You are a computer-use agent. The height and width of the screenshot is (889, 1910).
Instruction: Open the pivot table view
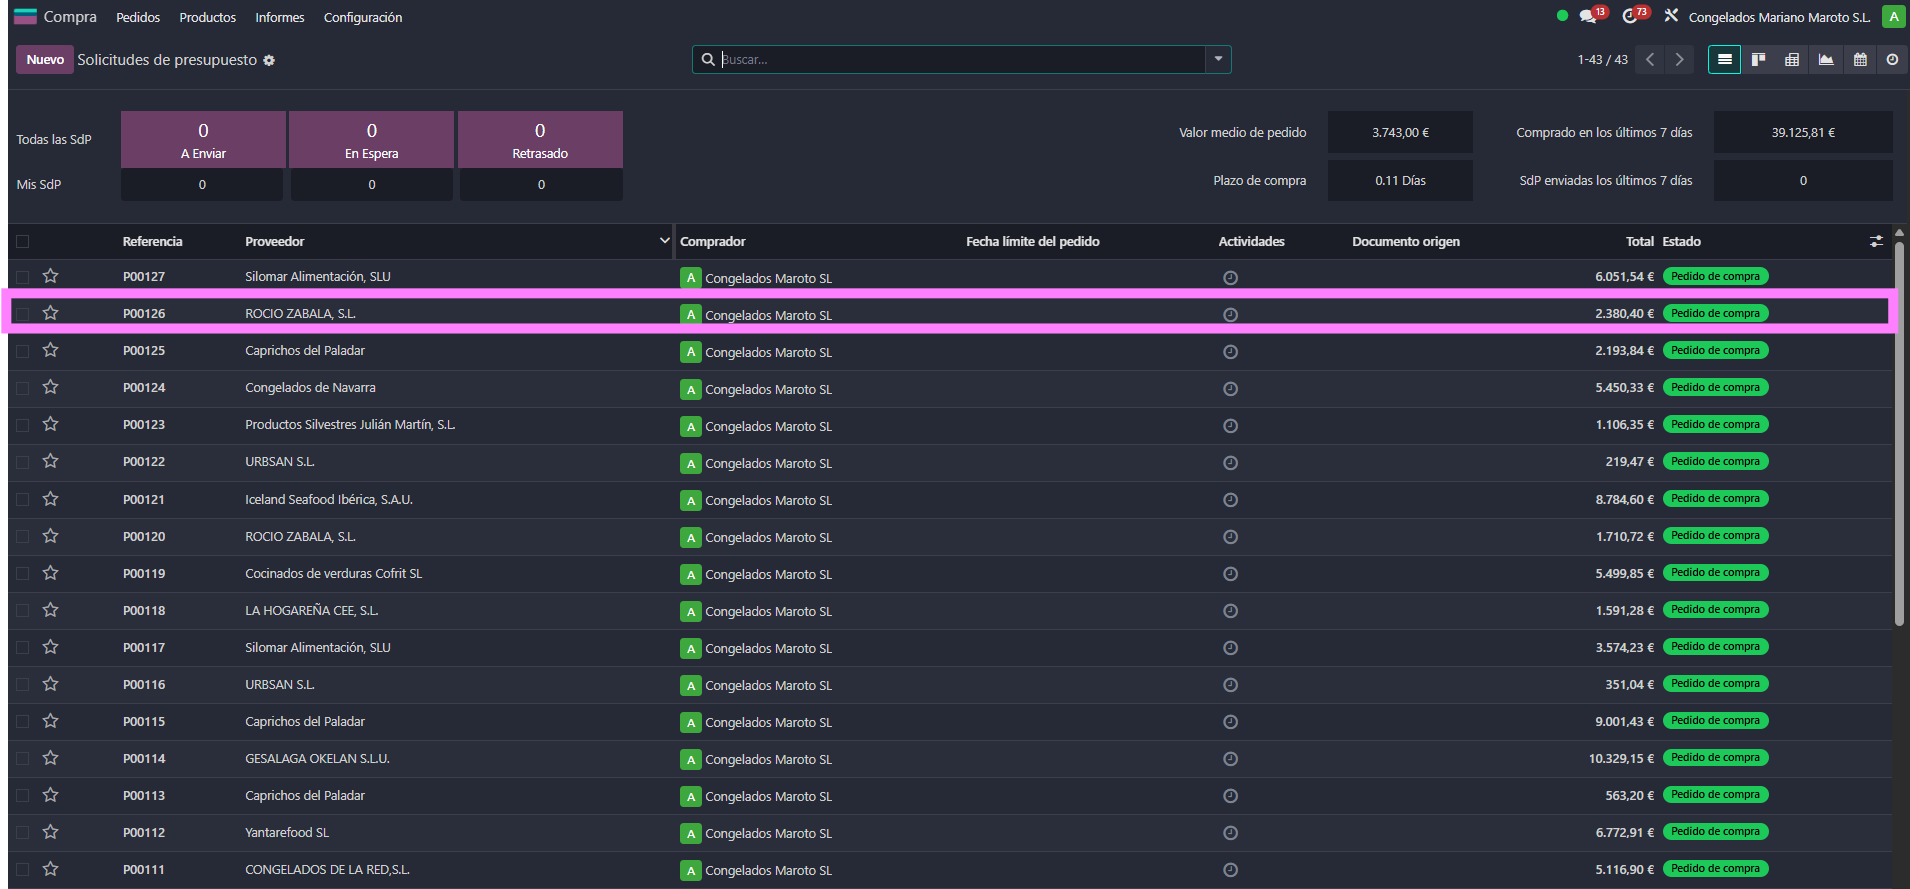pyautogui.click(x=1792, y=60)
